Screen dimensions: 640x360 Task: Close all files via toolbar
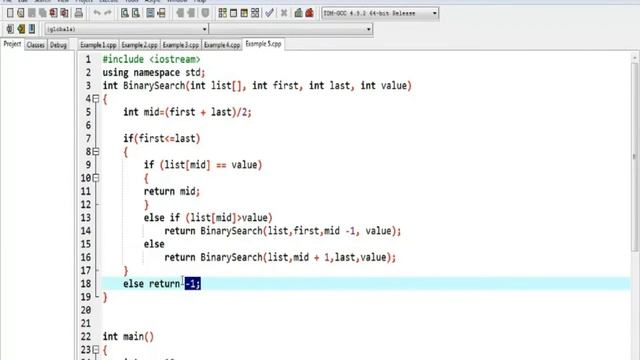pos(64,13)
